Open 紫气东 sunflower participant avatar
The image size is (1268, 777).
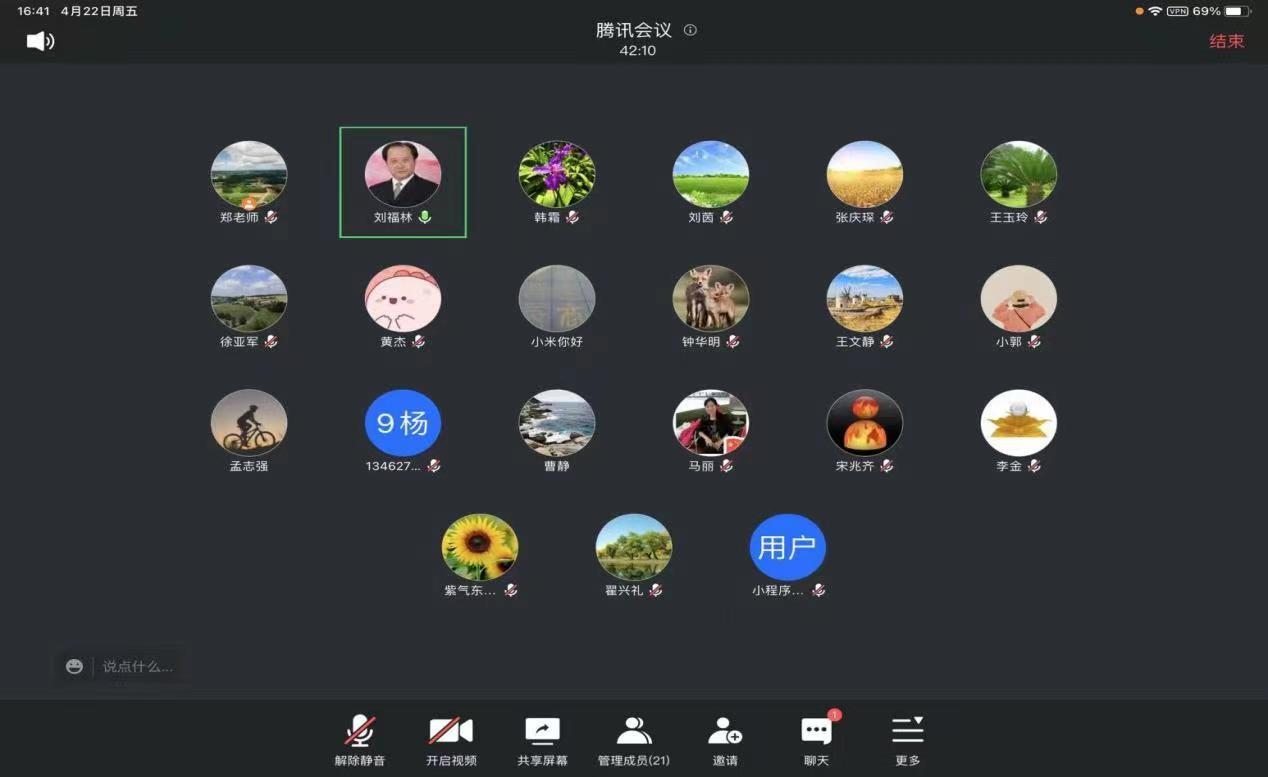(x=480, y=548)
